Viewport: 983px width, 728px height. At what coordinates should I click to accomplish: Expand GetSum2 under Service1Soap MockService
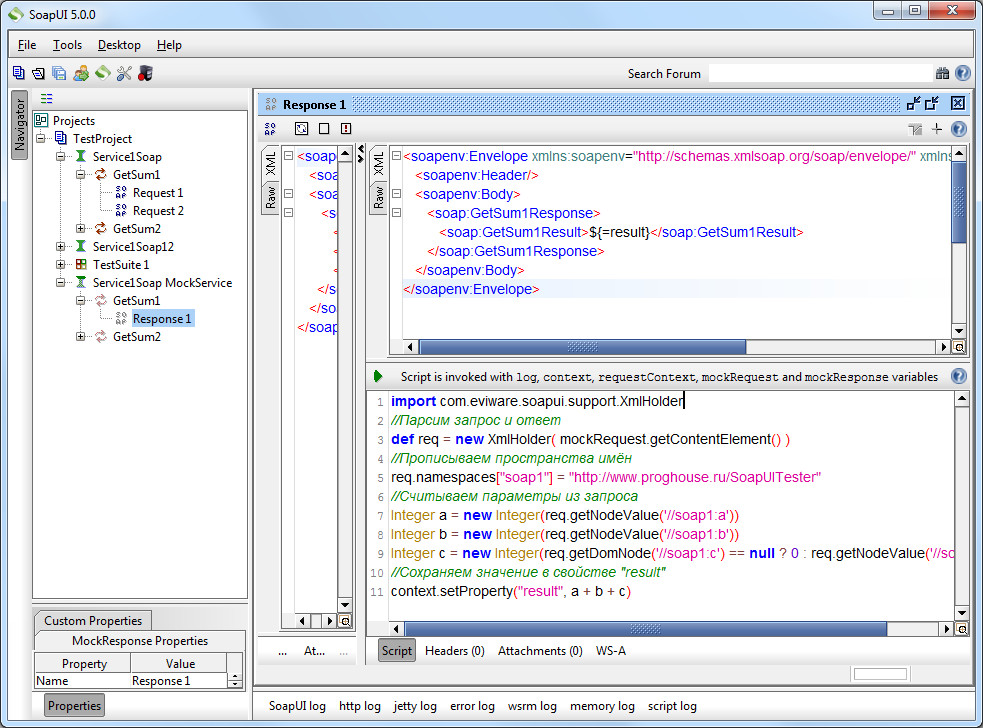(x=81, y=337)
